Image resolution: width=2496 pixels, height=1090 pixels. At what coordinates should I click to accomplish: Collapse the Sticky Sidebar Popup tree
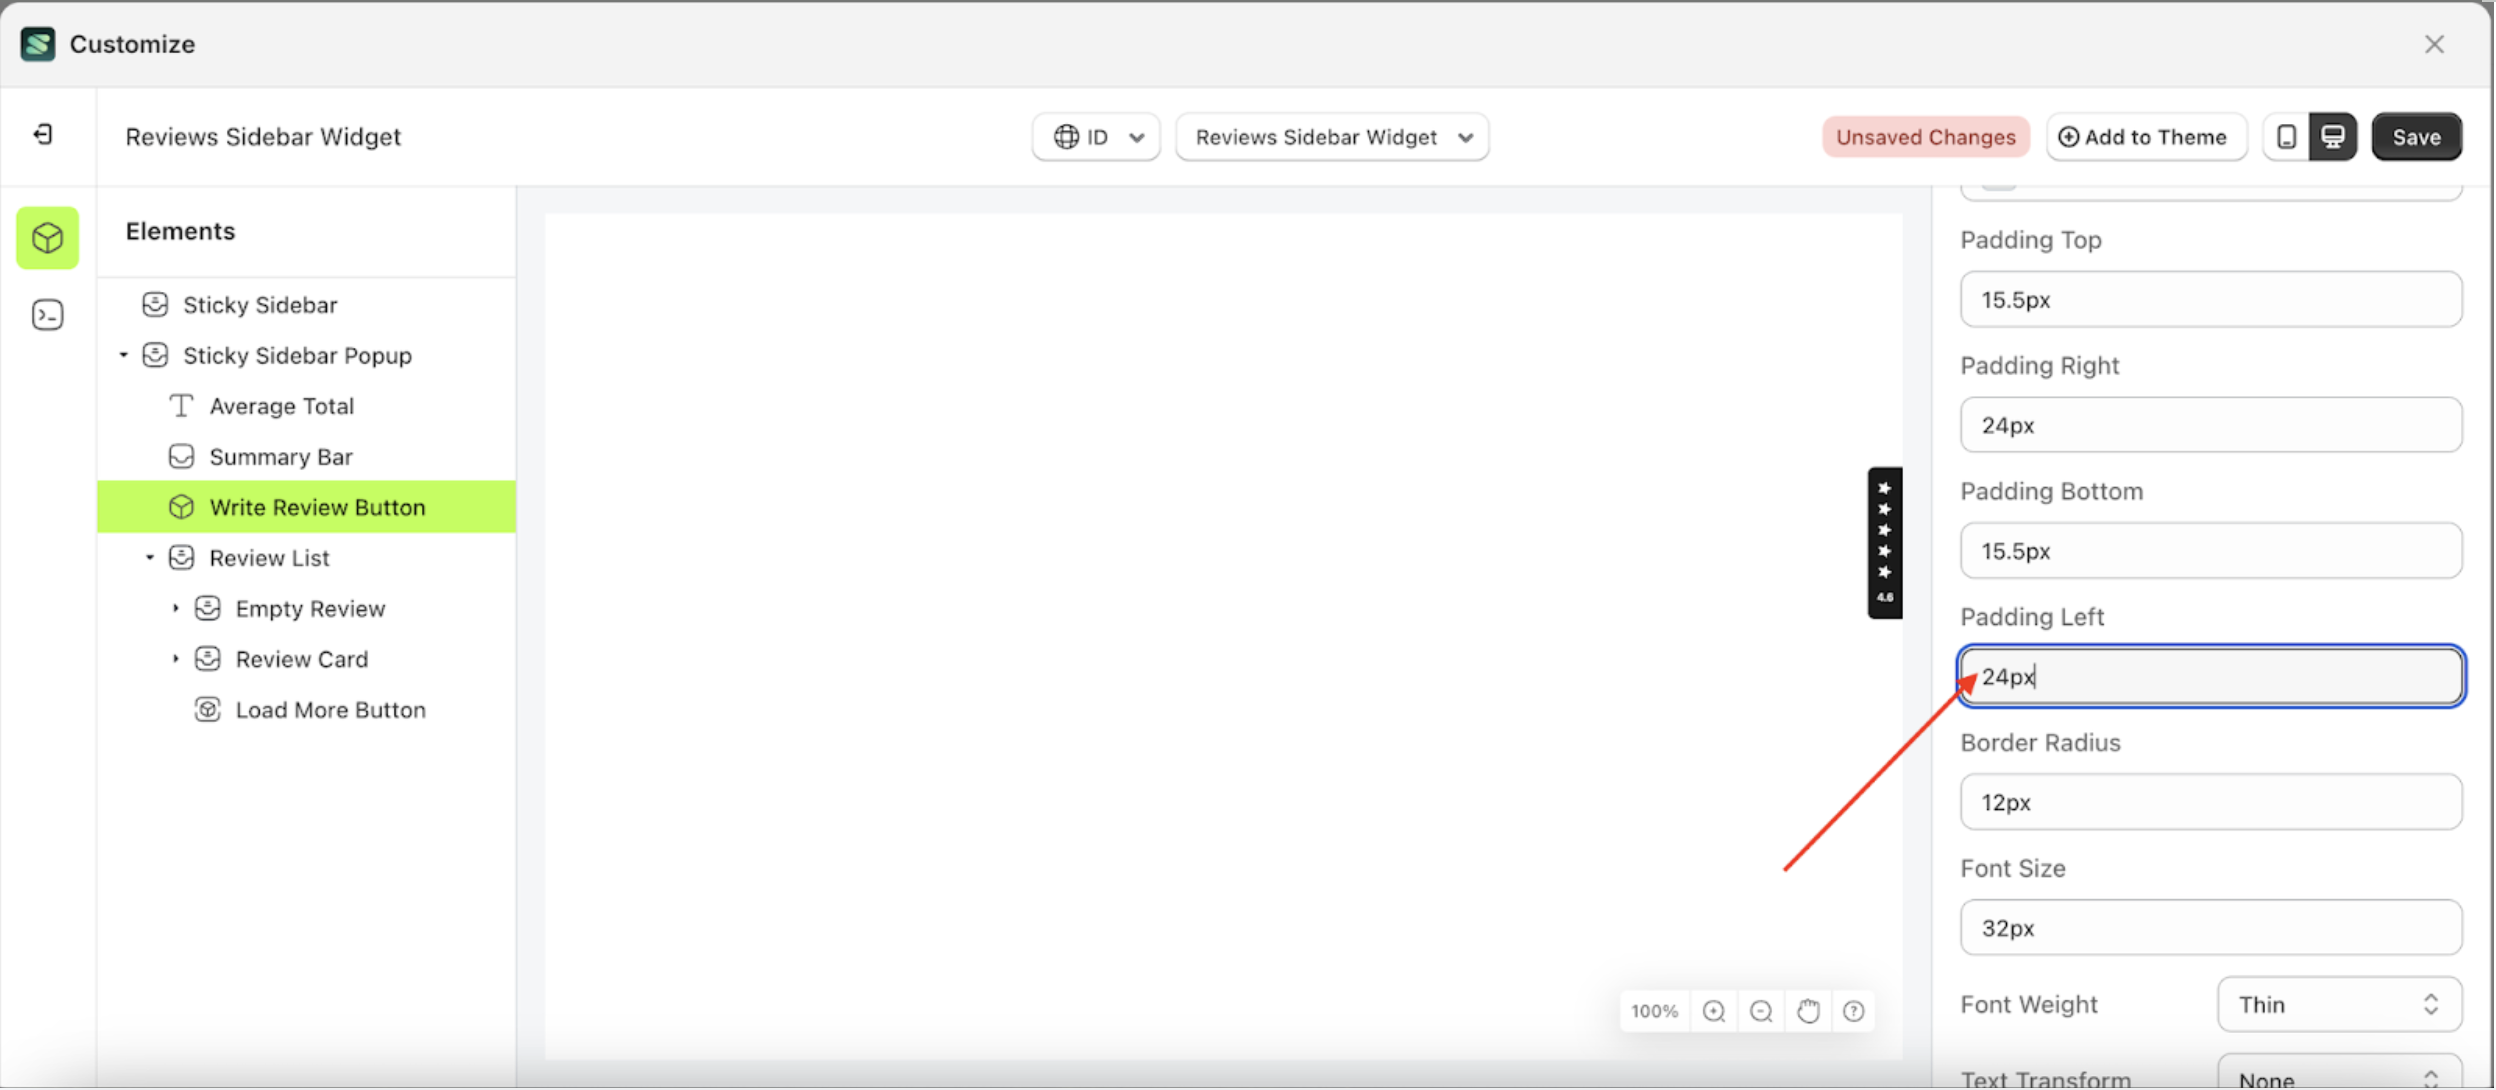coord(123,355)
